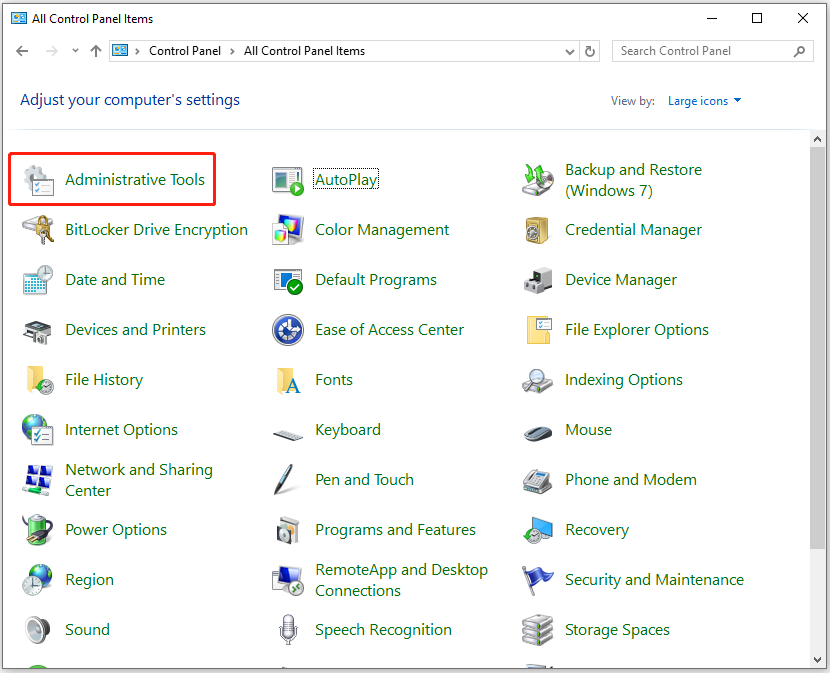Click the Default Programs icon
This screenshot has height=673, width=830.
[x=288, y=281]
